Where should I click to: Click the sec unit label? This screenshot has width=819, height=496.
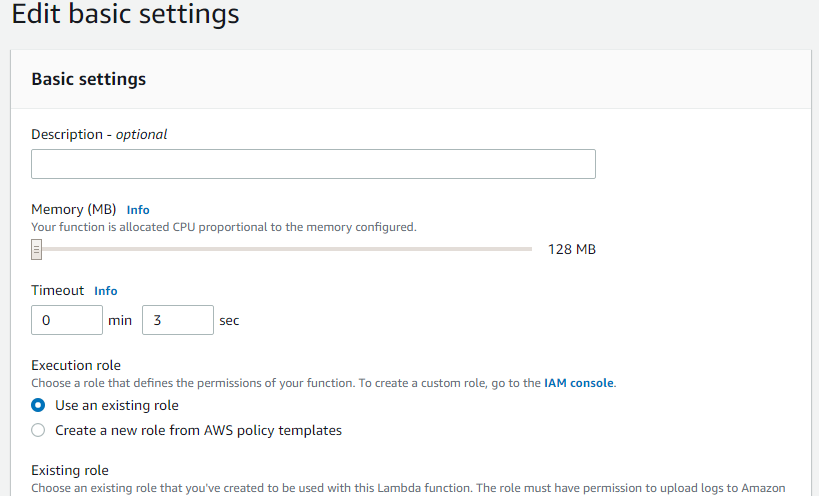click(229, 321)
